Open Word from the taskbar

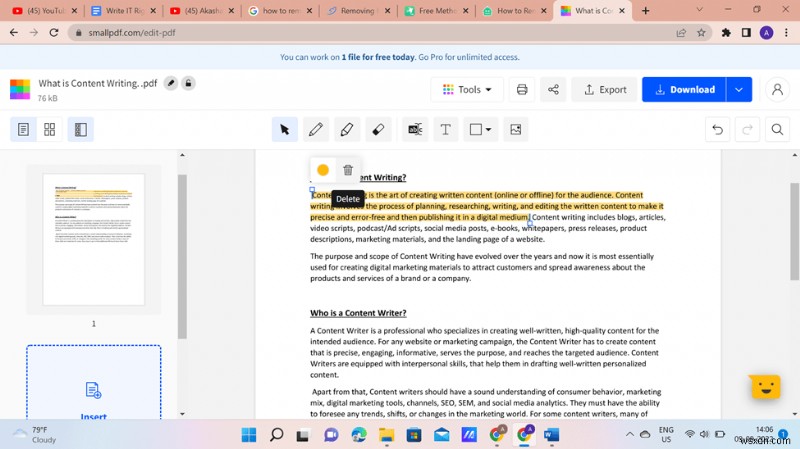tap(552, 435)
